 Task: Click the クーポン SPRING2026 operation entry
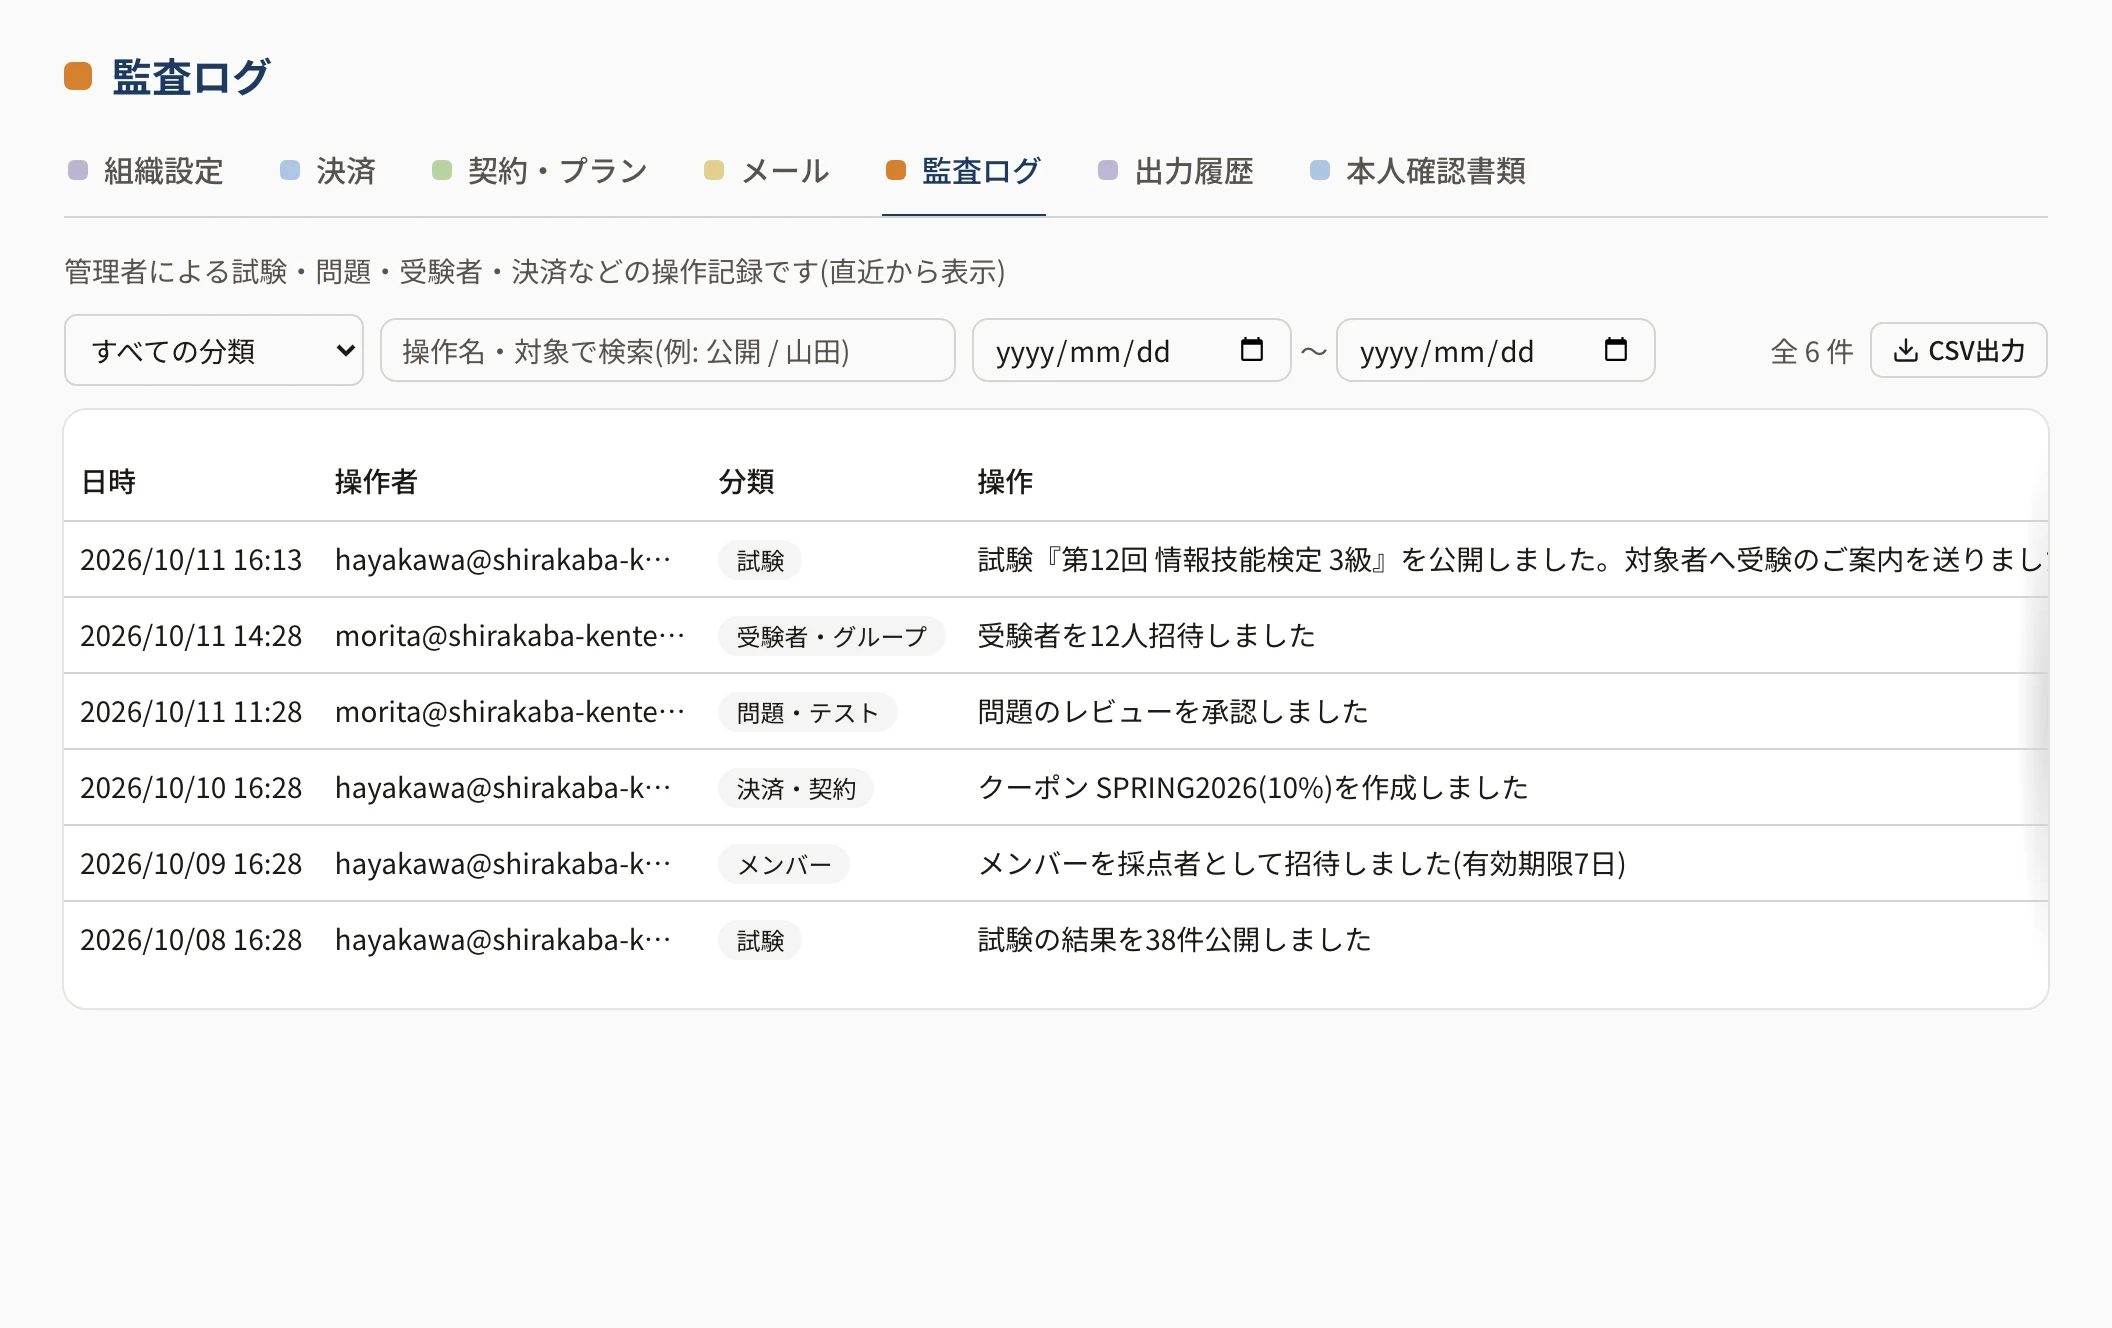click(x=1253, y=788)
